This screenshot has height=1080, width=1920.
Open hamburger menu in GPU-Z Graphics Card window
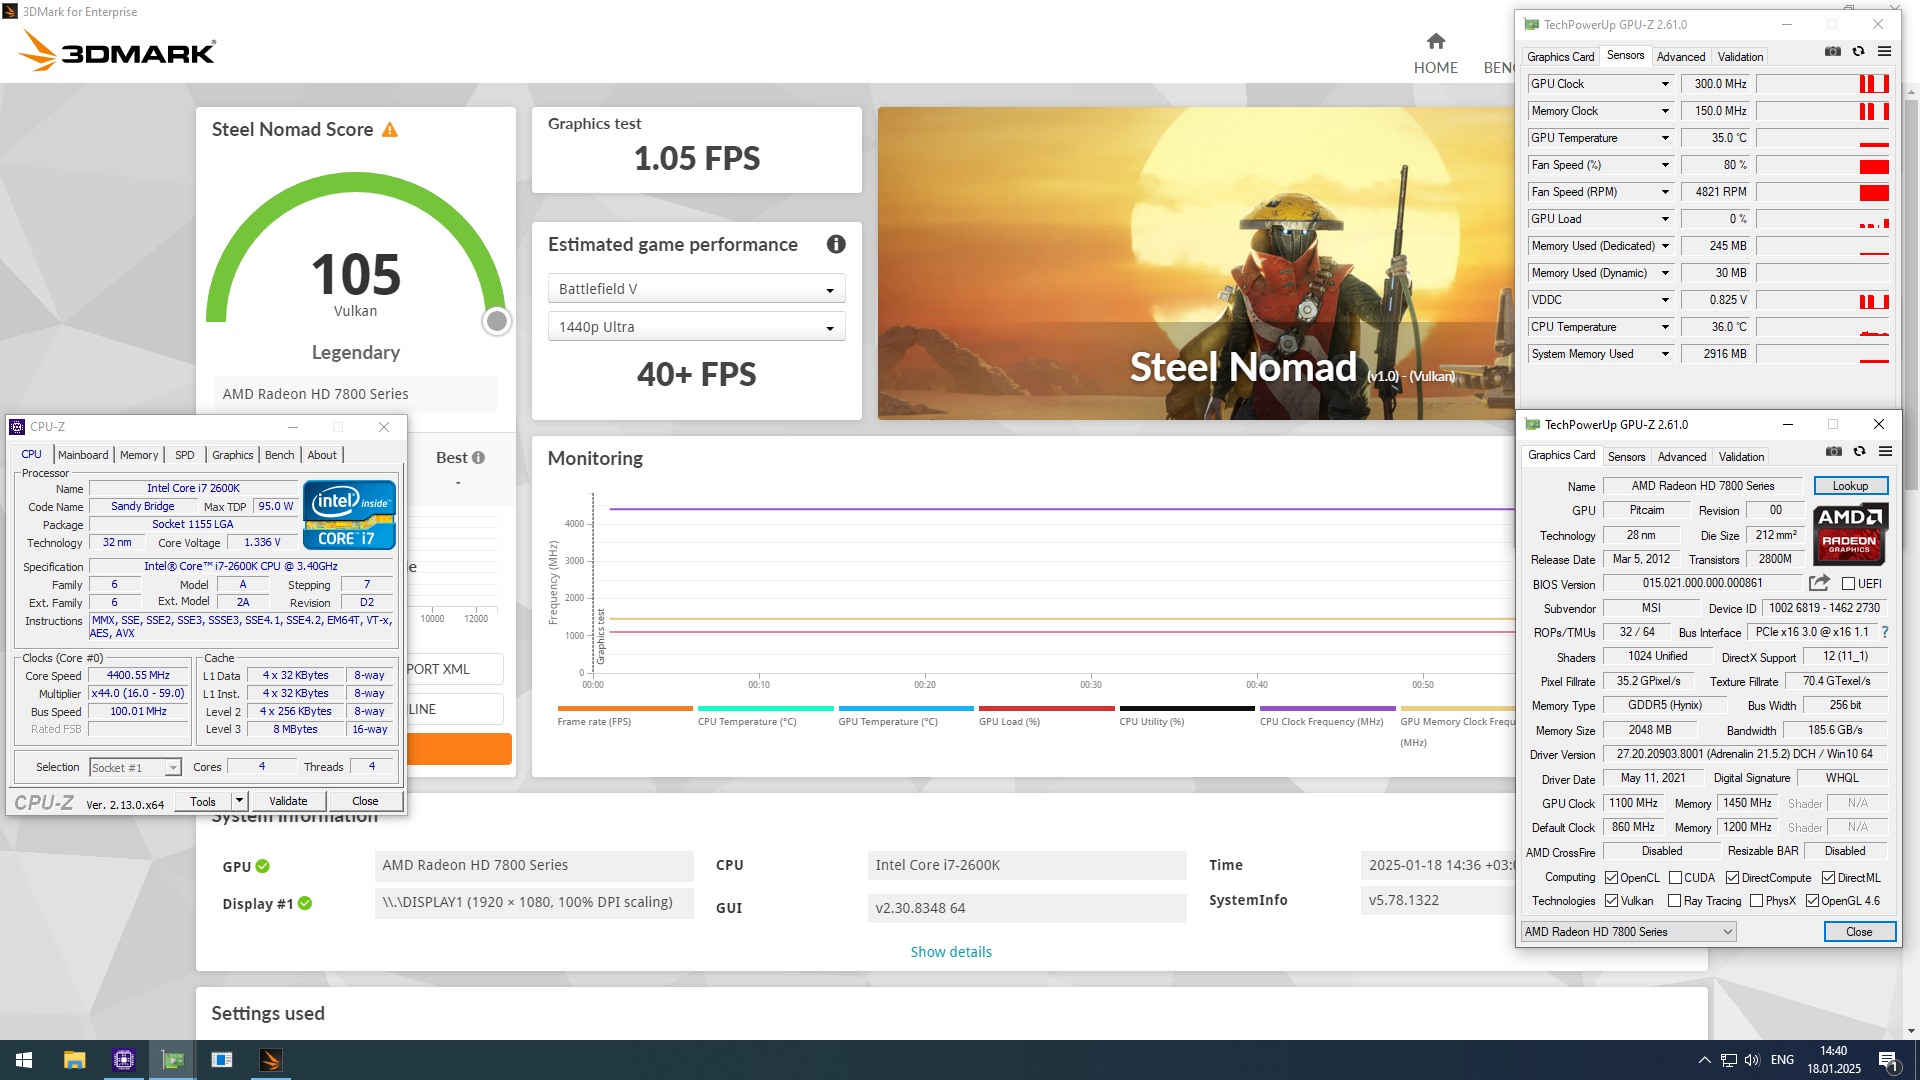[x=1885, y=451]
